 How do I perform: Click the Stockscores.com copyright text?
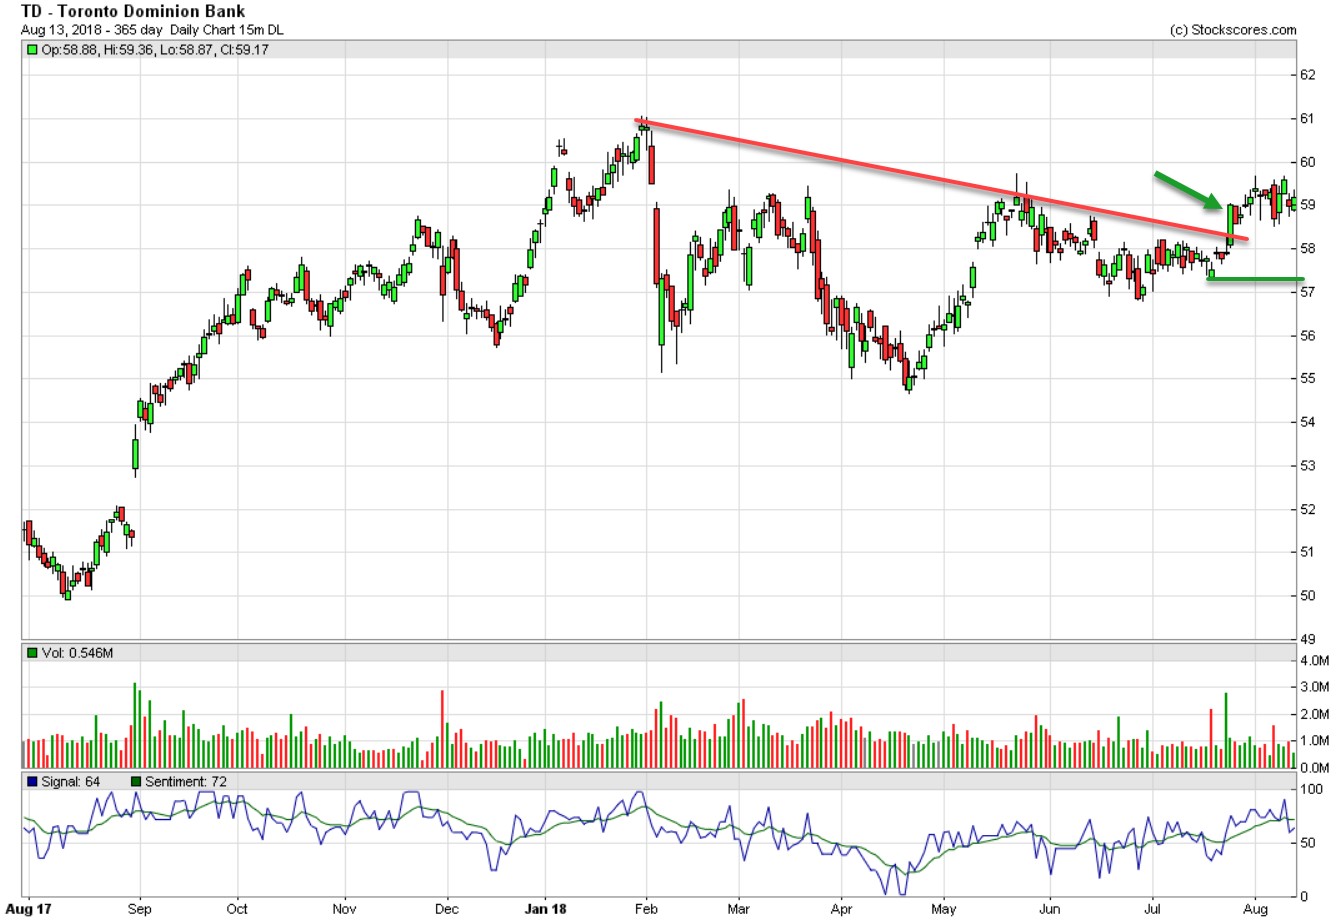1232,30
